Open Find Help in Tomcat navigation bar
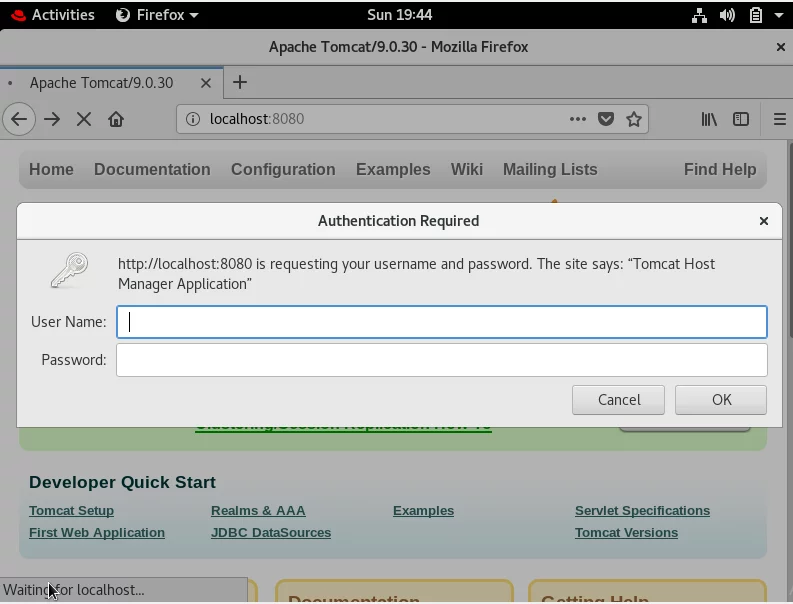Image resolution: width=793 pixels, height=604 pixels. pyautogui.click(x=720, y=169)
